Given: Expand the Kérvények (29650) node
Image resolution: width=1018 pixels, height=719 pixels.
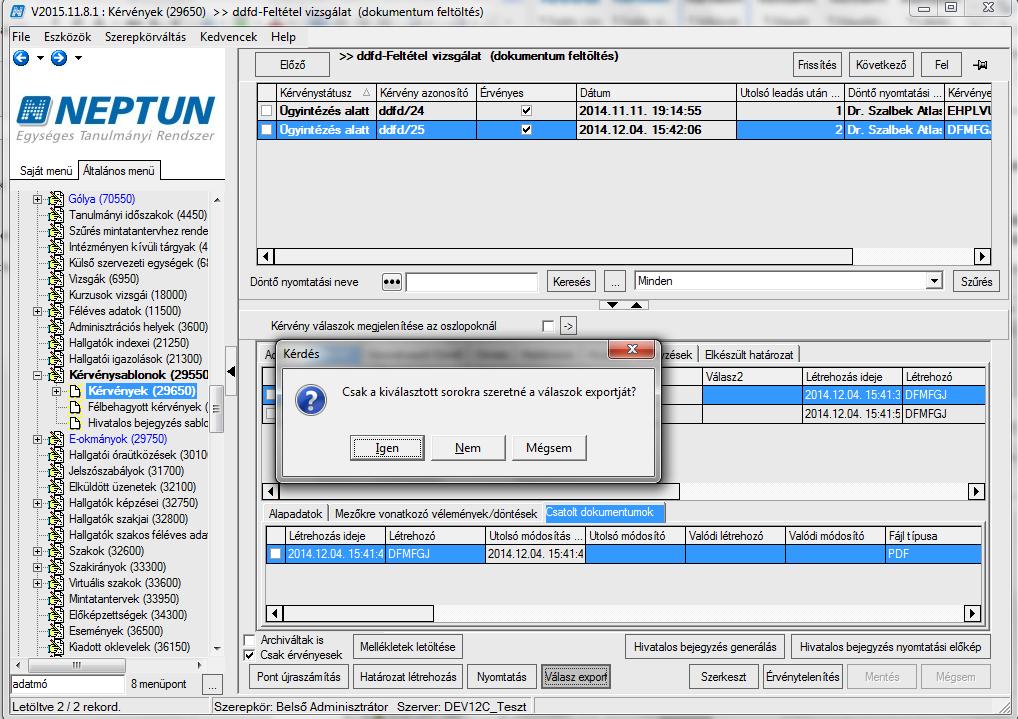Looking at the screenshot, I should (x=56, y=391).
